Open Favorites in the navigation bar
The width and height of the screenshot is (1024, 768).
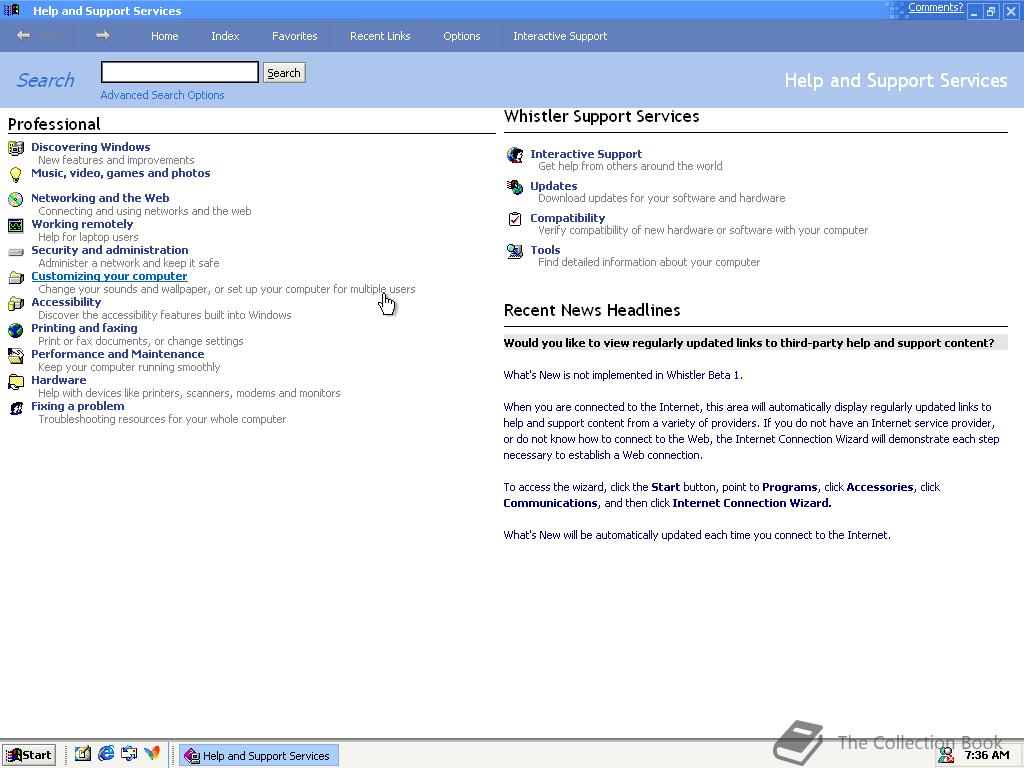click(295, 36)
